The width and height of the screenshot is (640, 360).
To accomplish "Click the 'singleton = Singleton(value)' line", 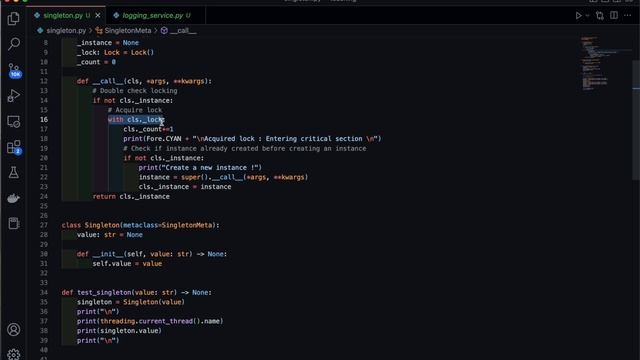I will [131, 302].
